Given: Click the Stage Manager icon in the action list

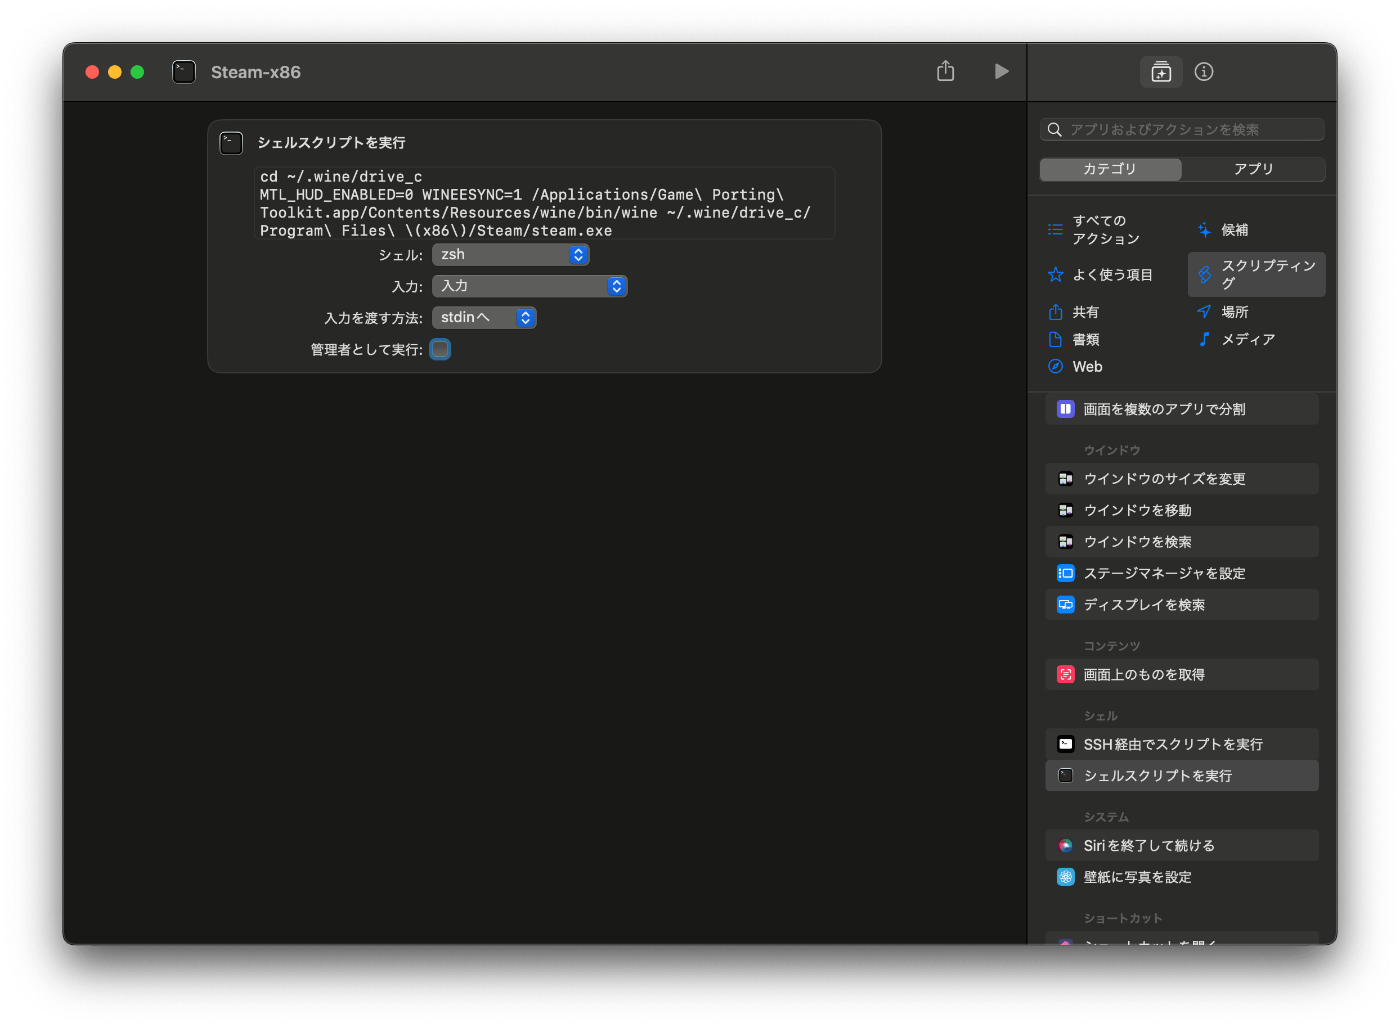Looking at the screenshot, I should pyautogui.click(x=1066, y=573).
